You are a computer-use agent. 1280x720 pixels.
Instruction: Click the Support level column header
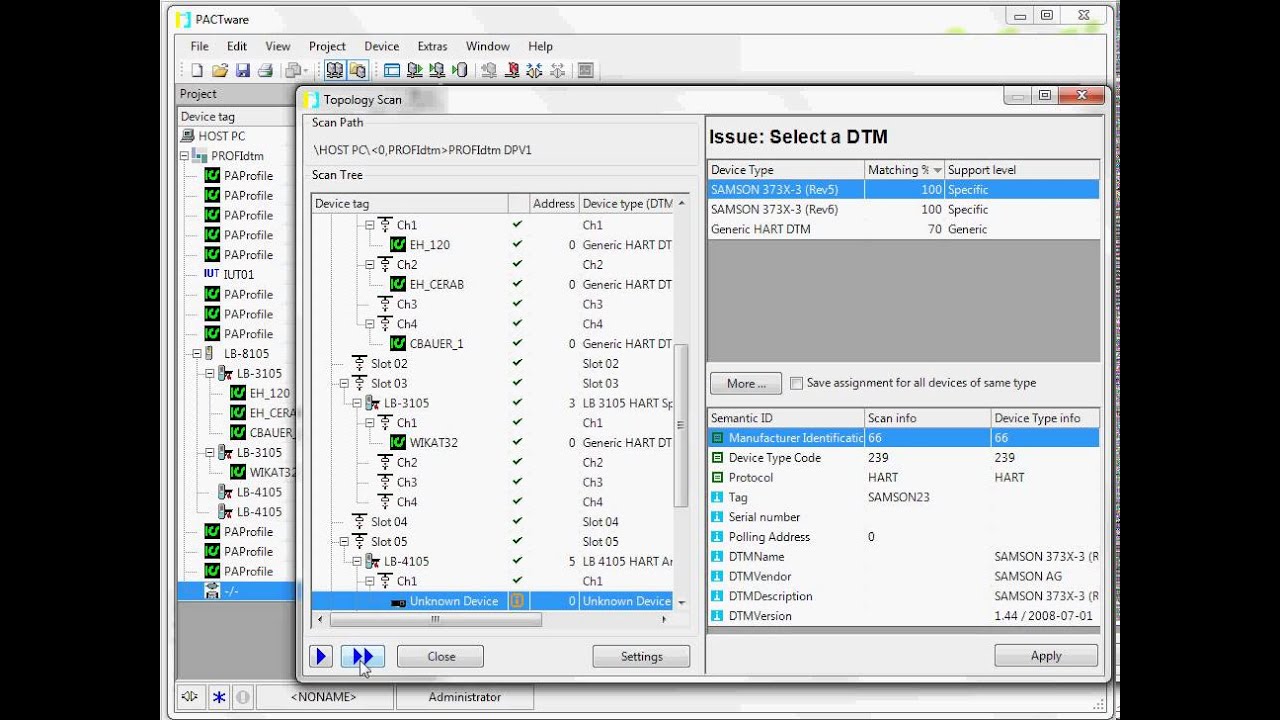1022,170
